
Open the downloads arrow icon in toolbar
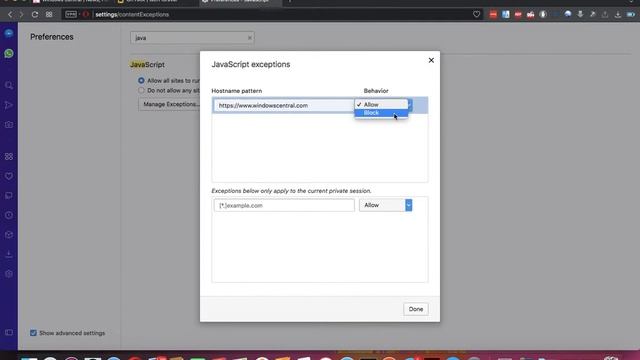coord(618,14)
